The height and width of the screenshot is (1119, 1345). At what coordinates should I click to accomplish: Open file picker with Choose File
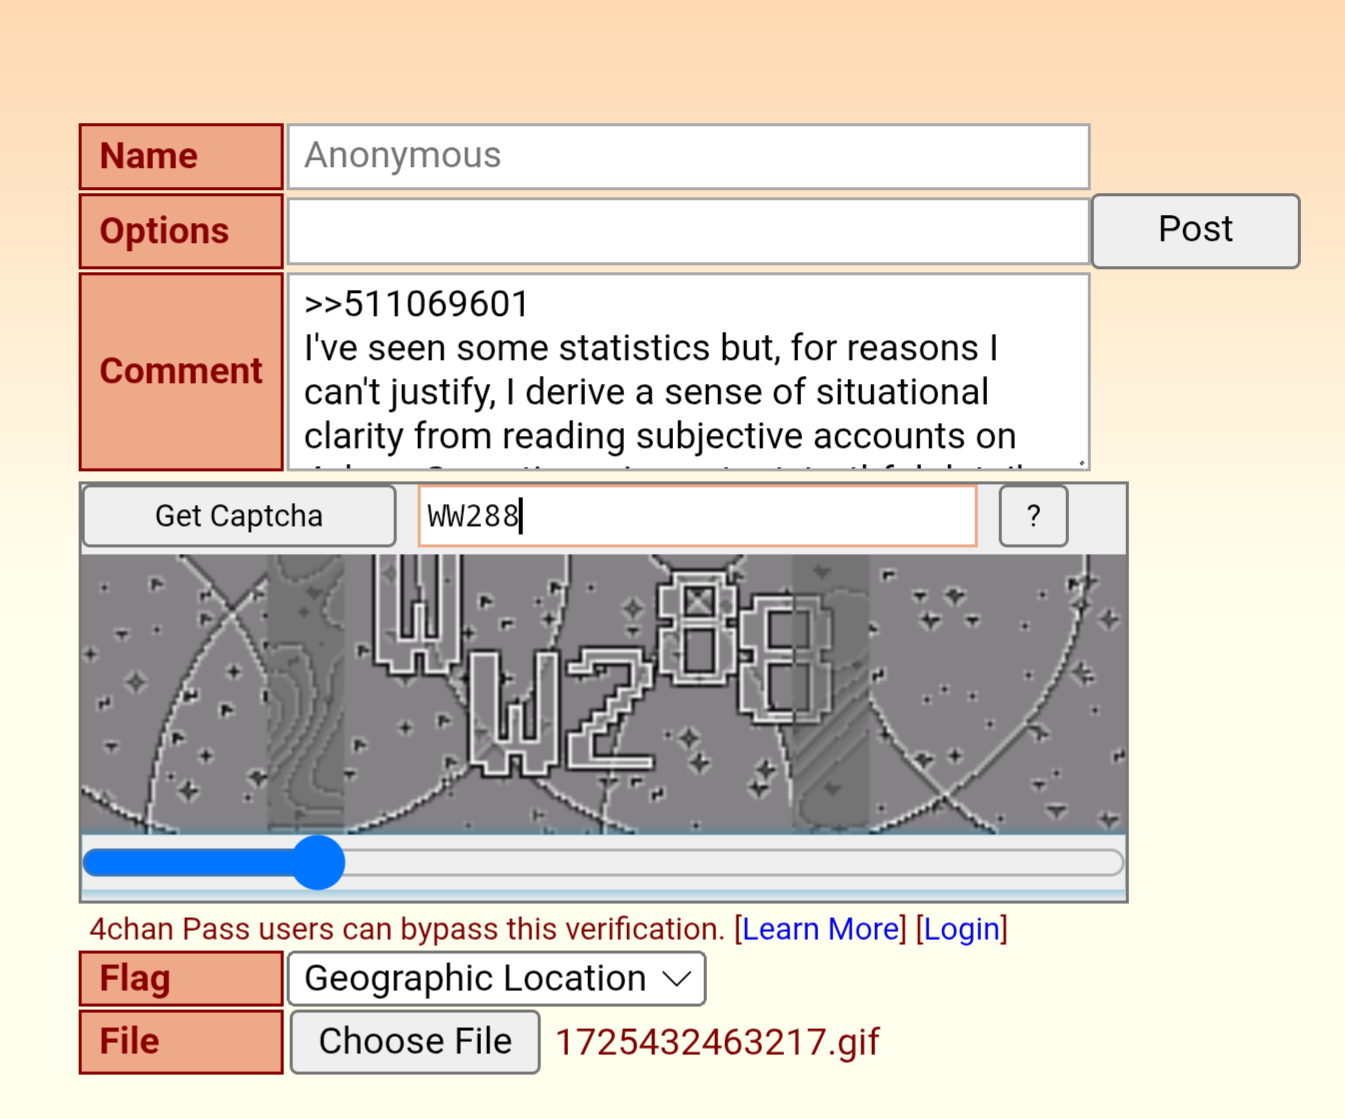(415, 1042)
